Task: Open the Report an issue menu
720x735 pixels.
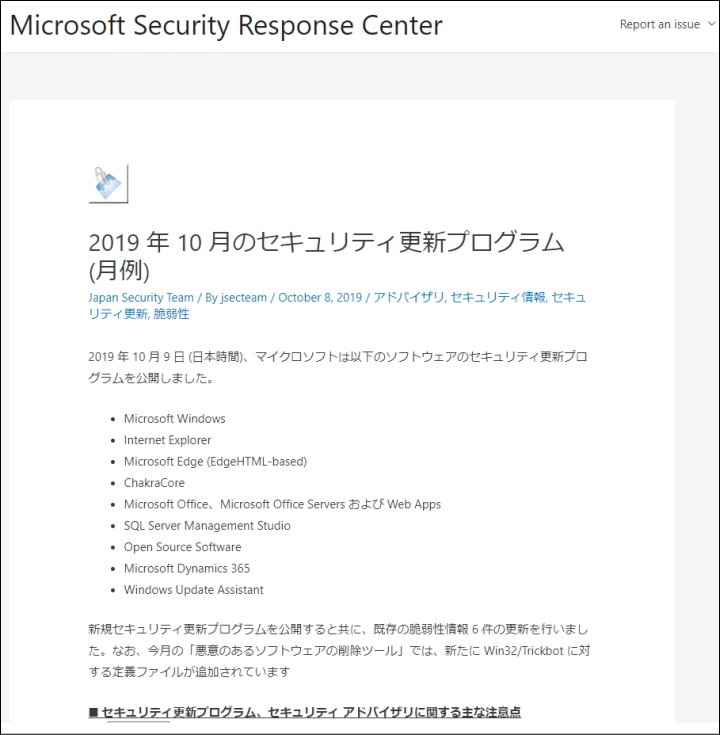Action: coord(659,25)
